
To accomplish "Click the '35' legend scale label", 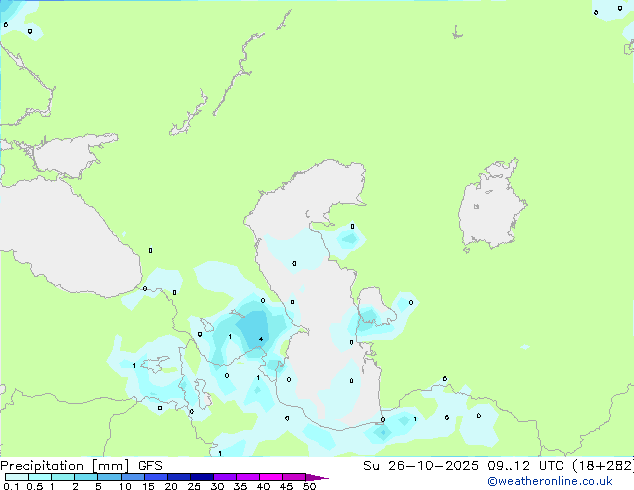I will coord(240,486).
